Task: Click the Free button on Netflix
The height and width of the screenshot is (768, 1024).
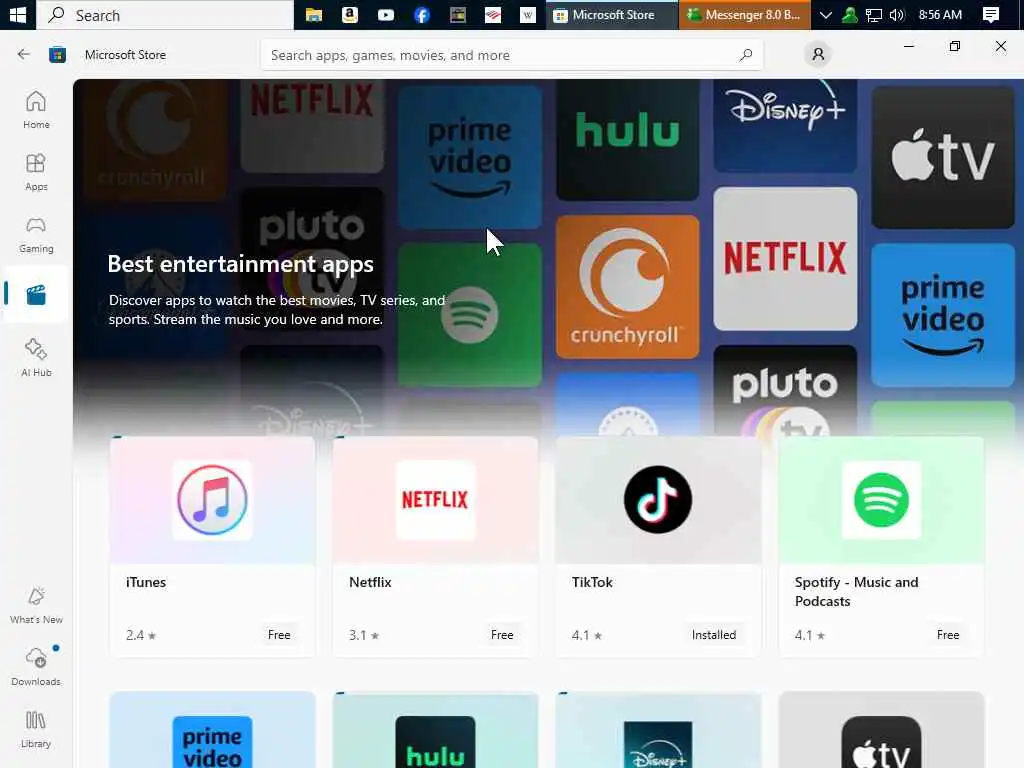Action: (502, 635)
